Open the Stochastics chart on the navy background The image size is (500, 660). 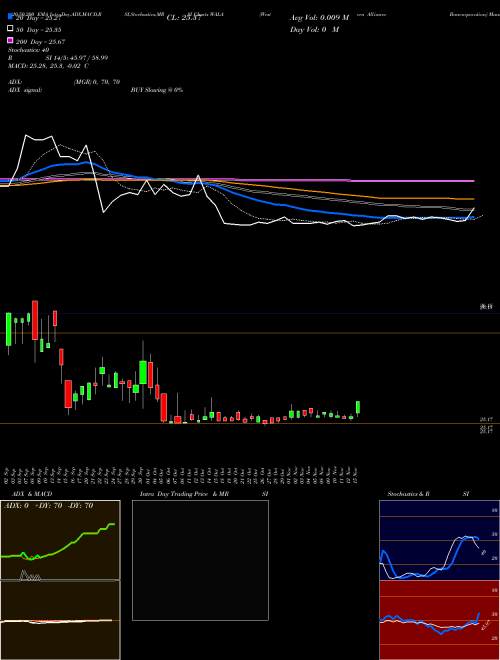tap(439, 540)
